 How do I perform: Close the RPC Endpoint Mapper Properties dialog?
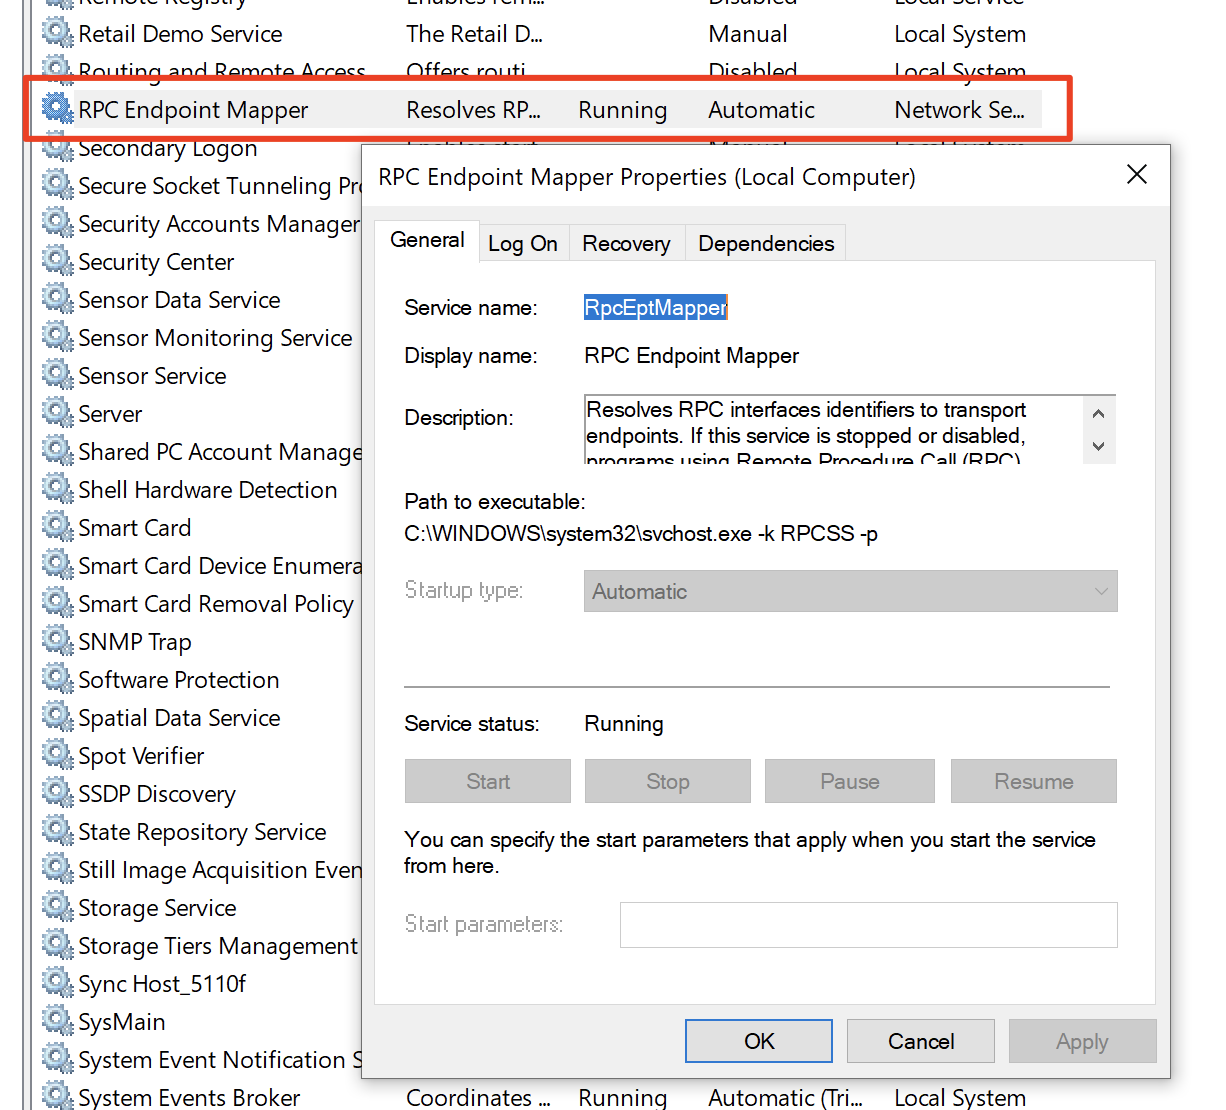coord(1136,175)
